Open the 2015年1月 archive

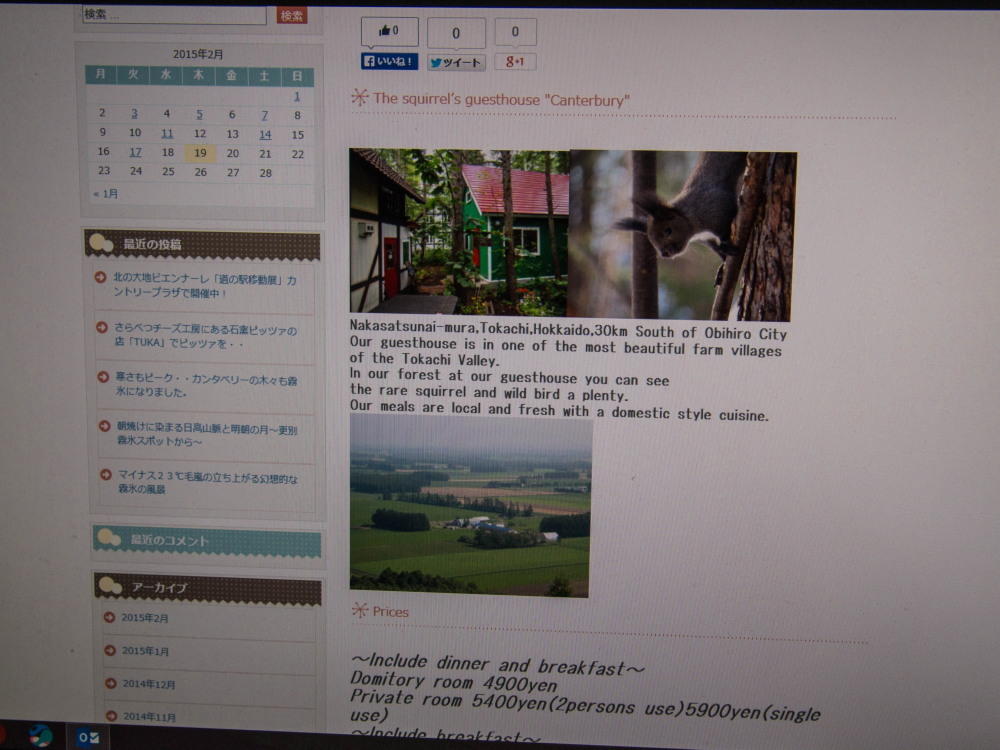pyautogui.click(x=145, y=651)
